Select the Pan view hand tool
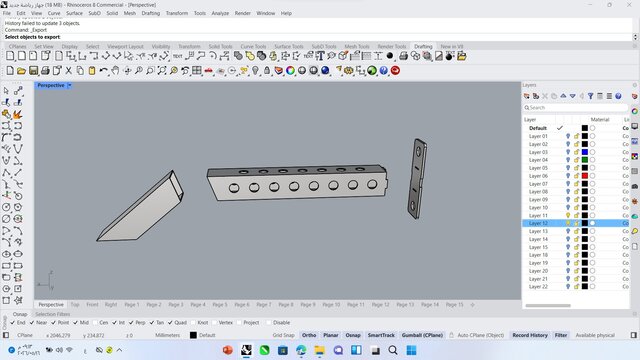This screenshot has width=640, height=360. (115, 71)
